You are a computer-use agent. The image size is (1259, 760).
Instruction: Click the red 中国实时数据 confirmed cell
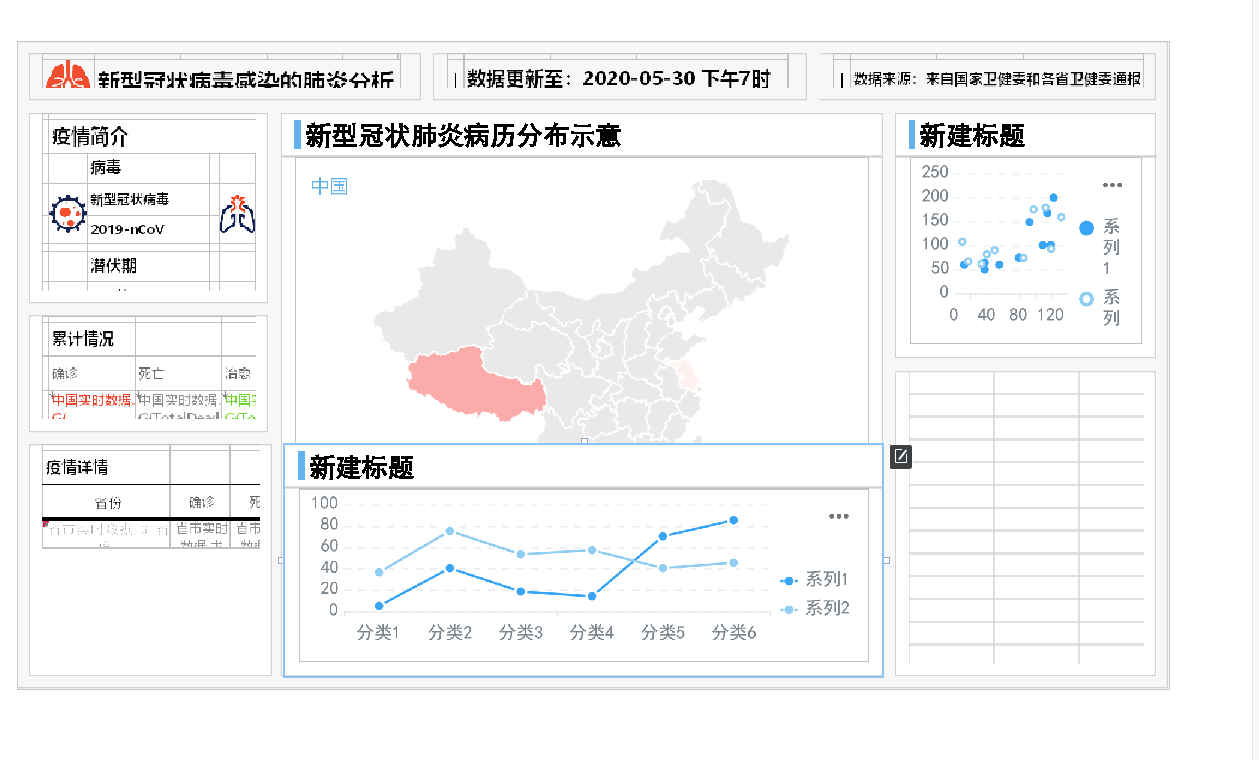click(92, 404)
